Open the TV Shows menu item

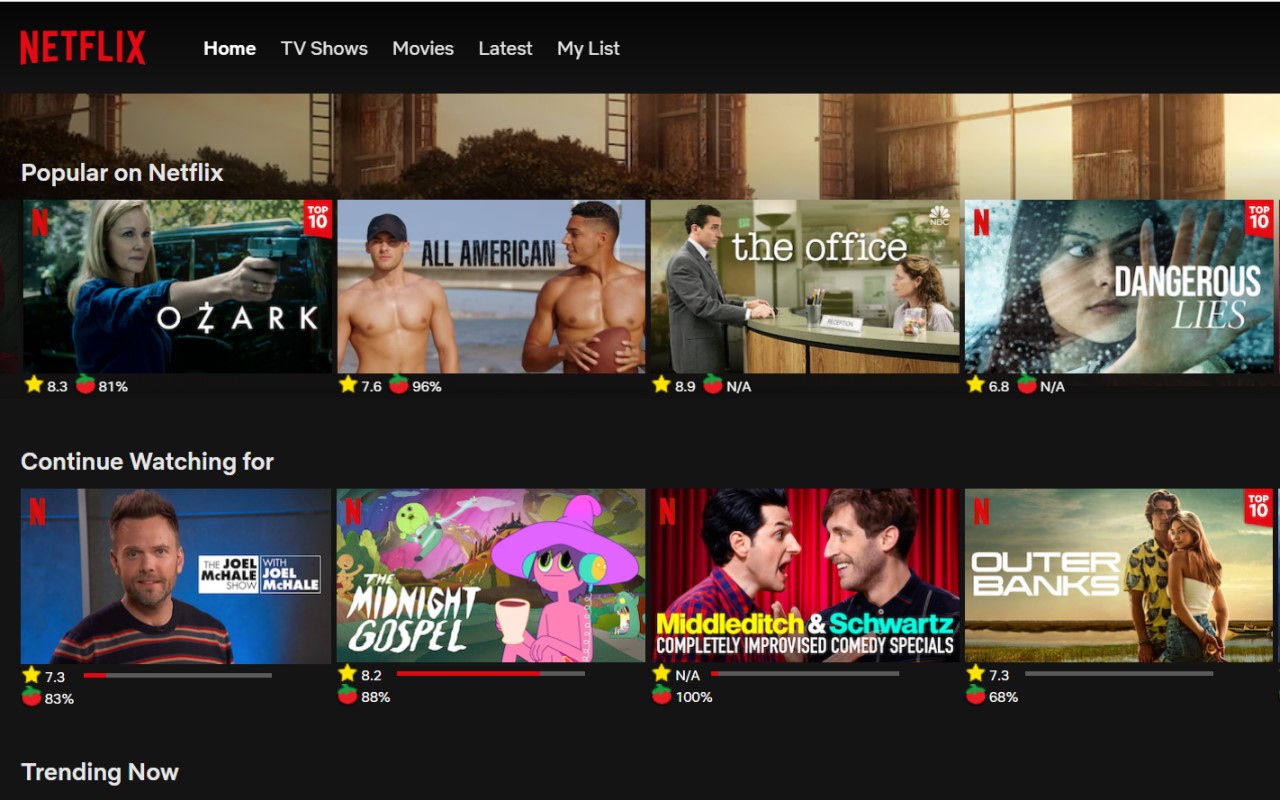(324, 48)
